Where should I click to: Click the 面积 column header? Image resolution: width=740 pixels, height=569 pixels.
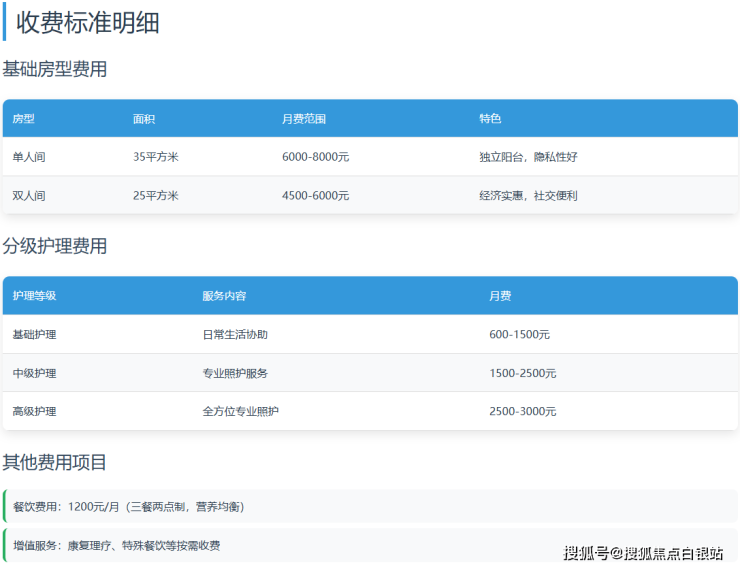point(144,119)
